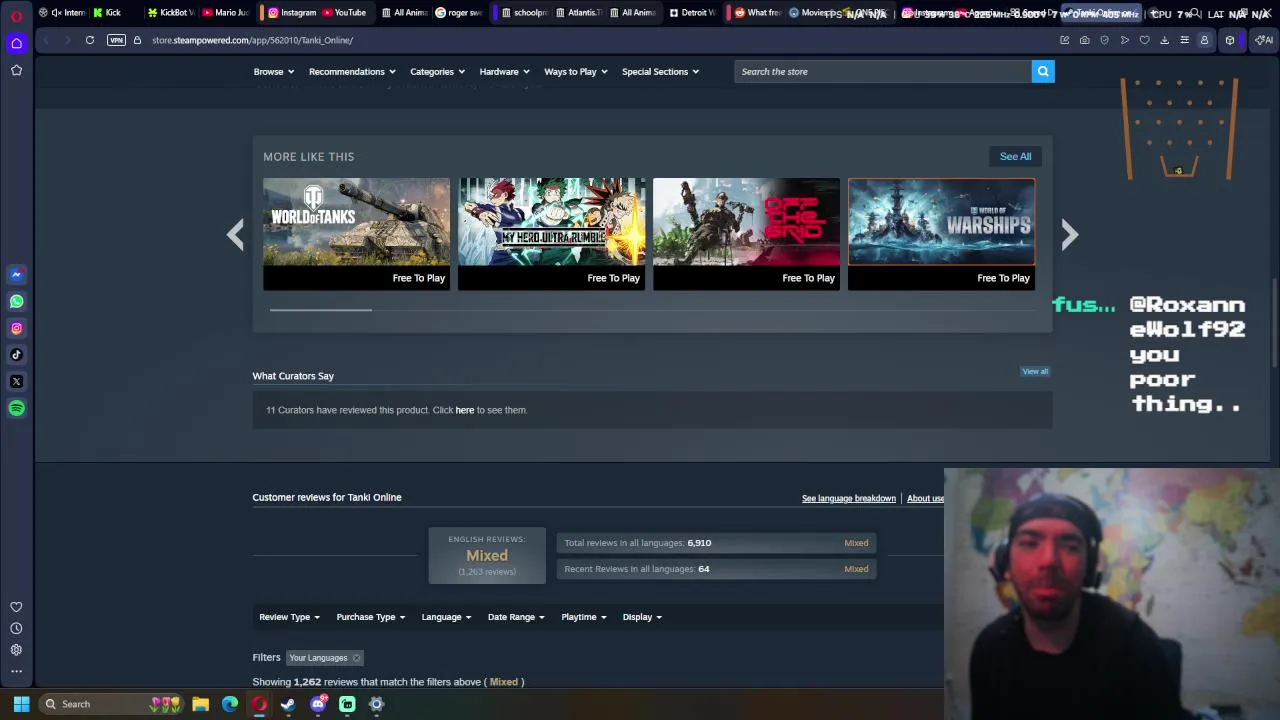Open the history clock icon in sidebar
This screenshot has width=1280, height=720.
16,628
